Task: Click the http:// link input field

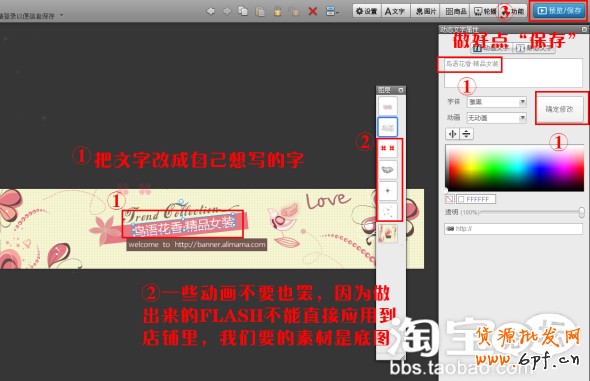Action: [514, 229]
